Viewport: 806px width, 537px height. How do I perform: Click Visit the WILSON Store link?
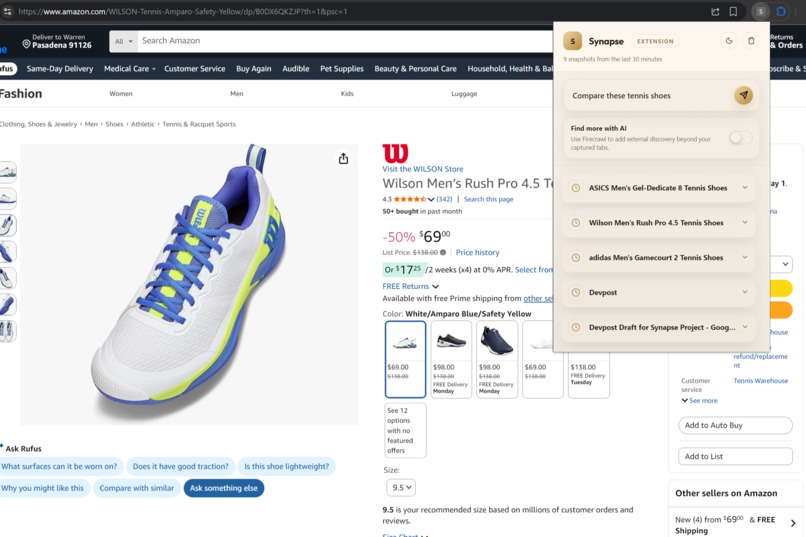[x=423, y=169]
